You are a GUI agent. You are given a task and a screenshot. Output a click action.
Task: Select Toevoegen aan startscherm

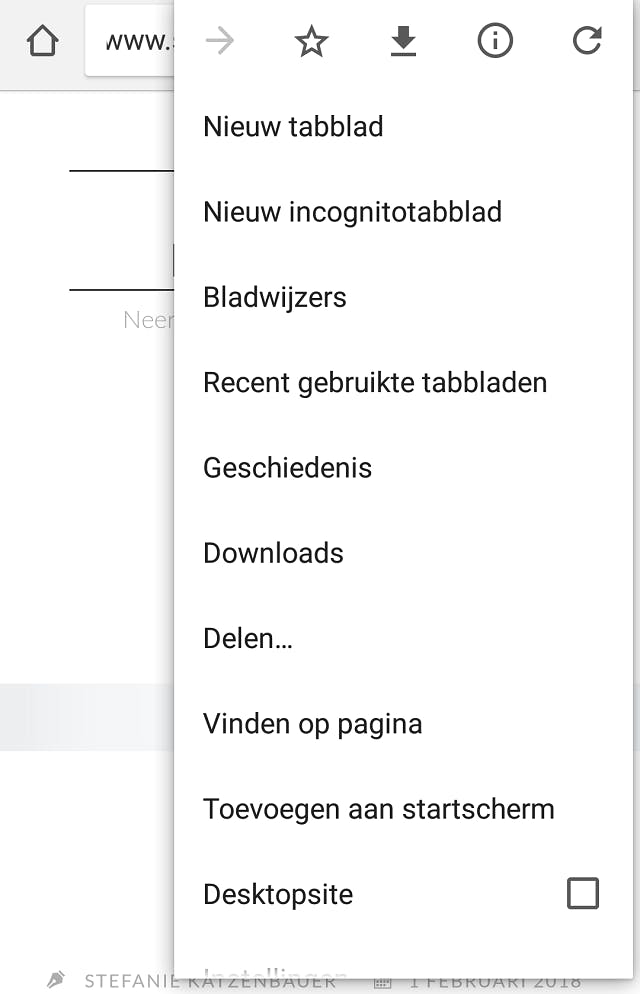378,808
